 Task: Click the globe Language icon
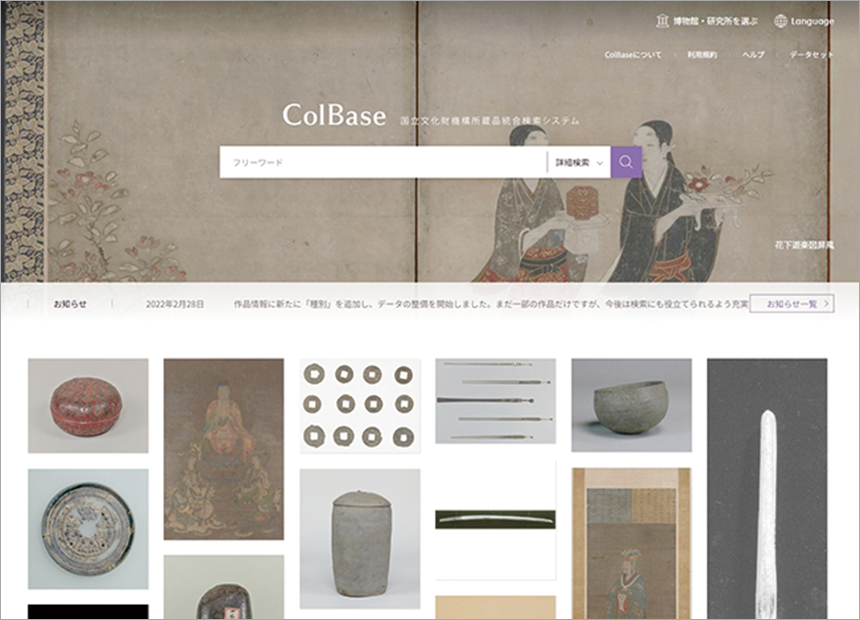[x=780, y=21]
